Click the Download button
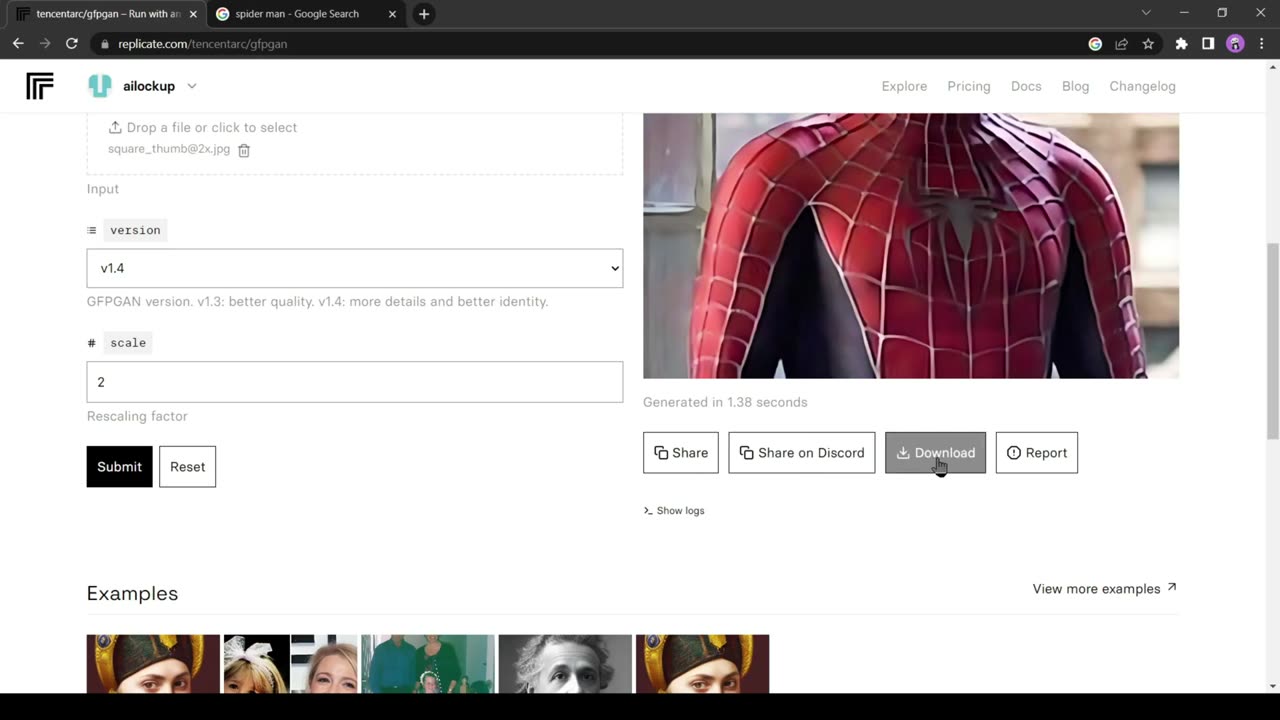The height and width of the screenshot is (720, 1280). [x=935, y=453]
